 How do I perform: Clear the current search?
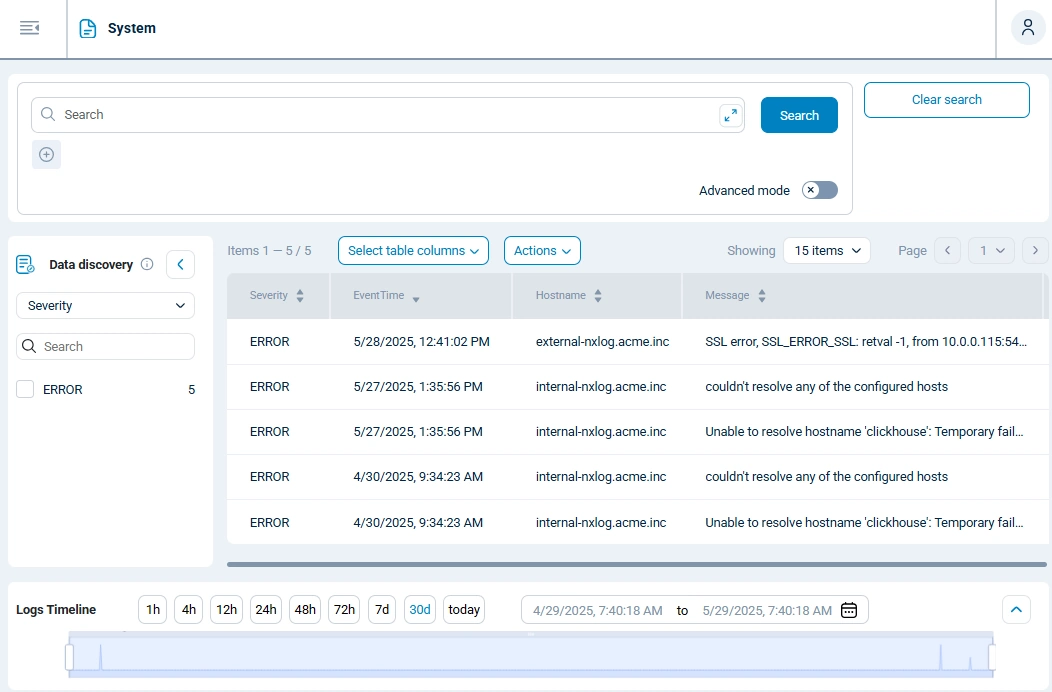(946, 100)
